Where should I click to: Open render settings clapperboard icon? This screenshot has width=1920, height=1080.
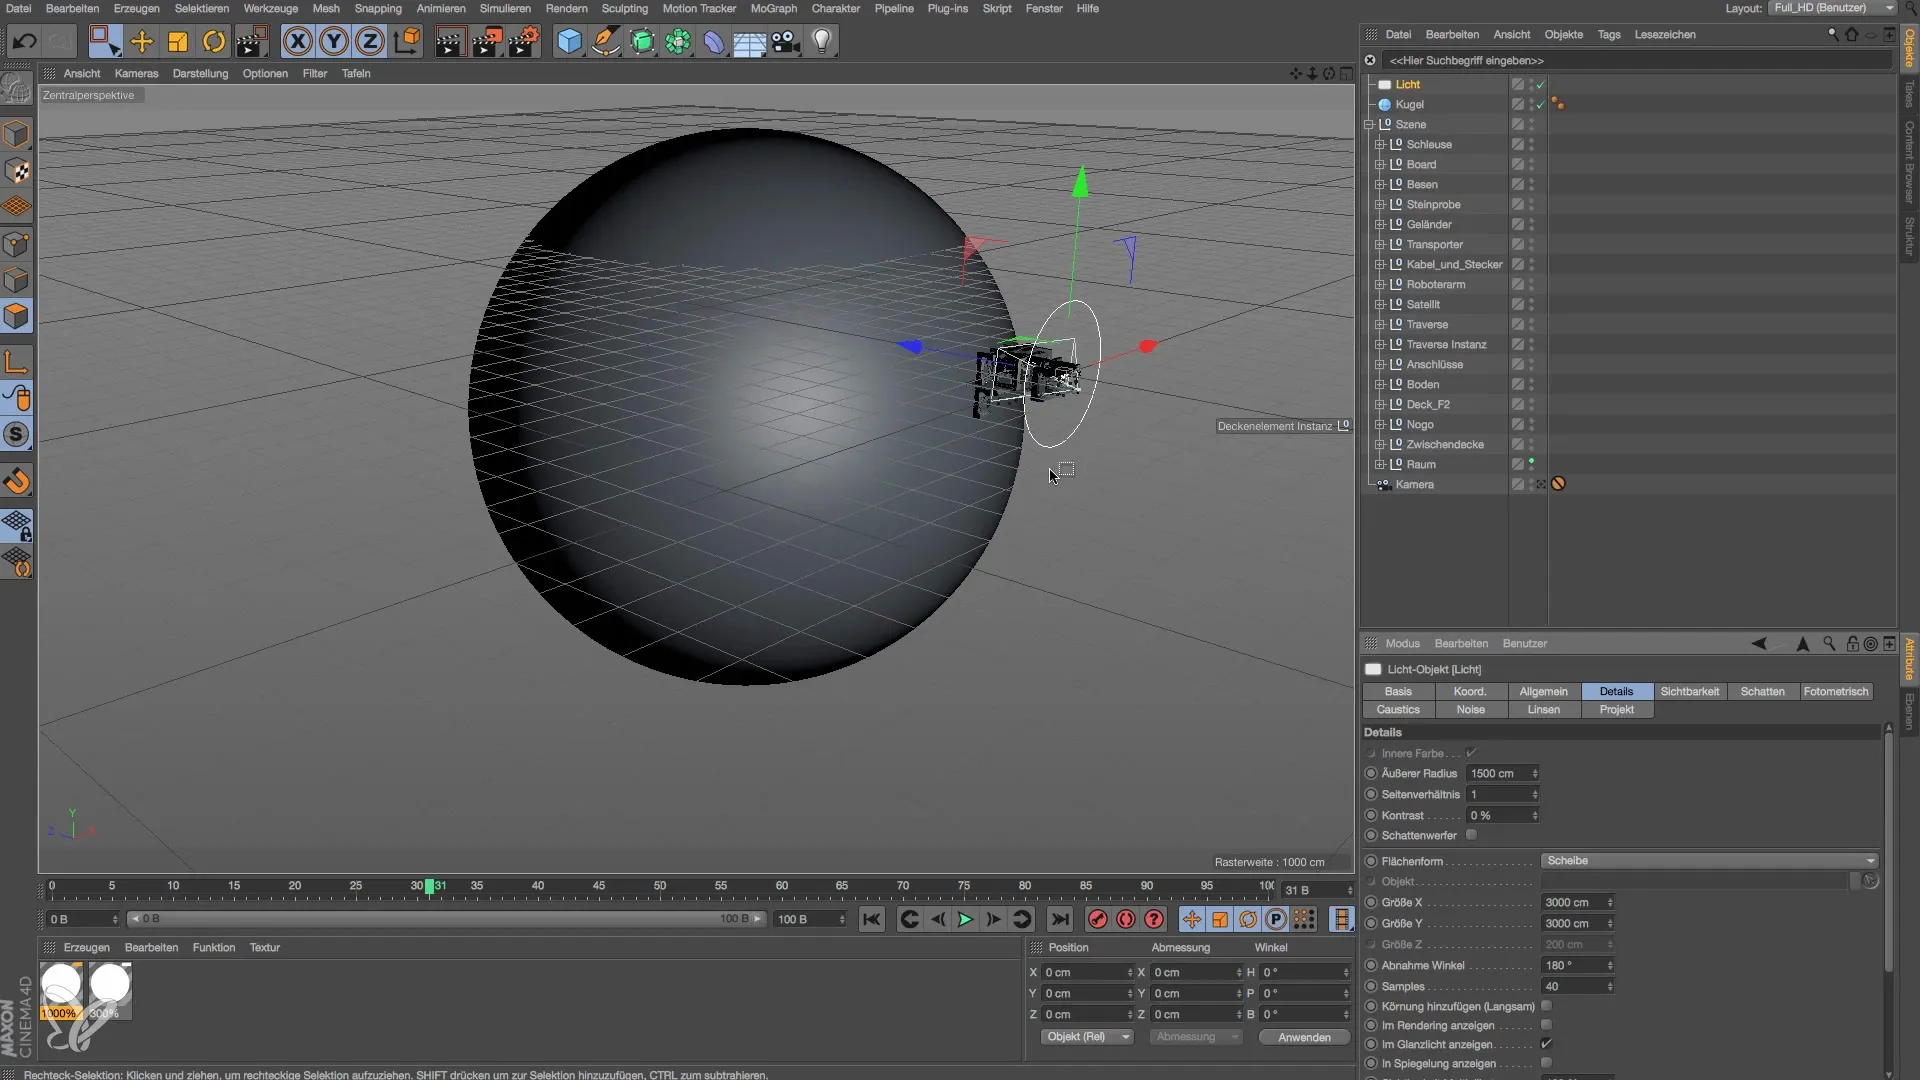point(523,41)
